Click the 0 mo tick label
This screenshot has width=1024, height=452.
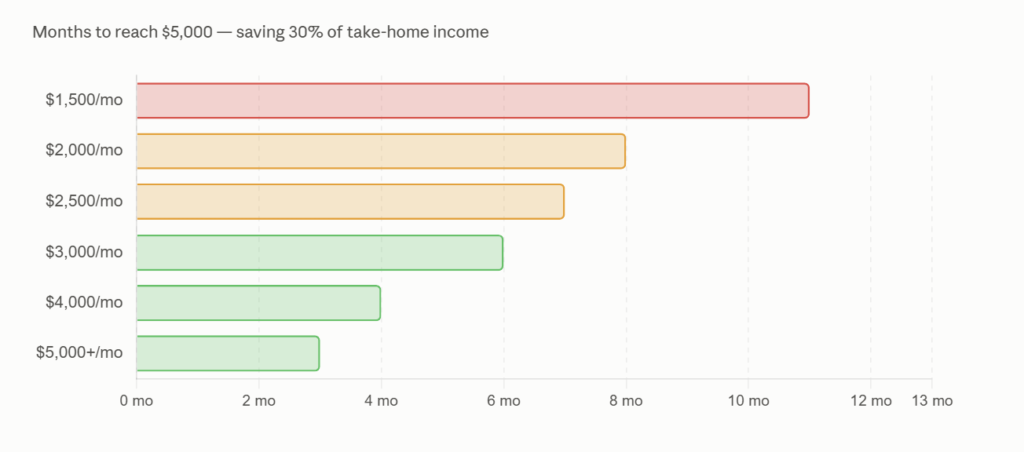point(136,401)
